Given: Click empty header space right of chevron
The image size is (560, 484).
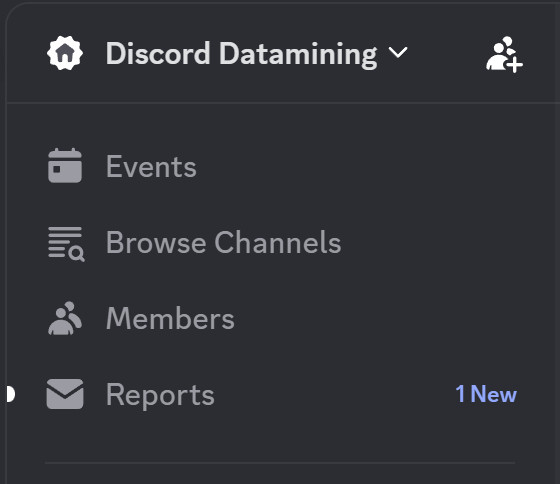Looking at the screenshot, I should [446, 54].
